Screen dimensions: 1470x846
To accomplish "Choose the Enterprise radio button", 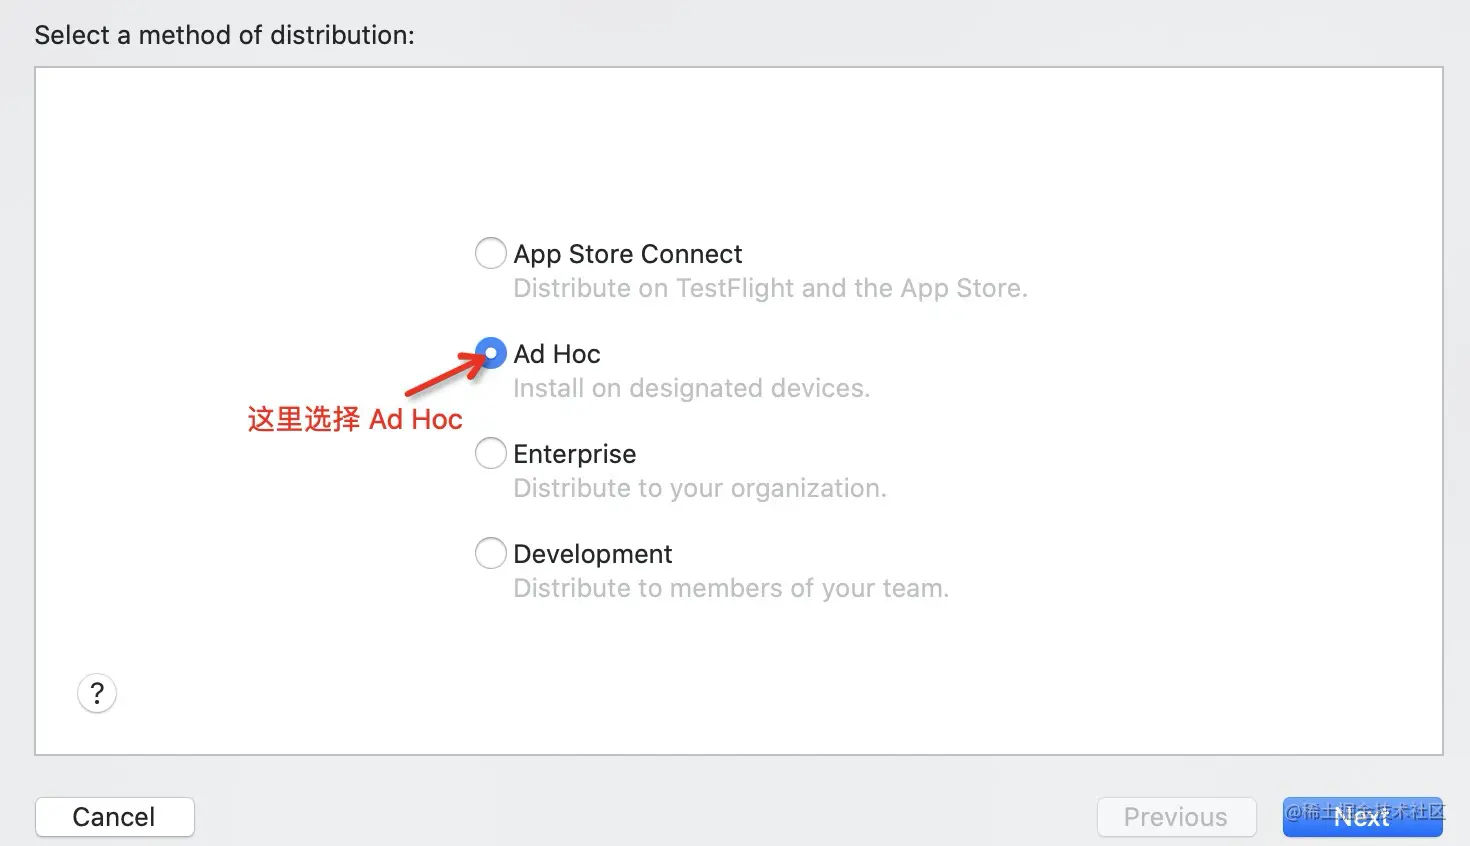I will pyautogui.click(x=490, y=453).
